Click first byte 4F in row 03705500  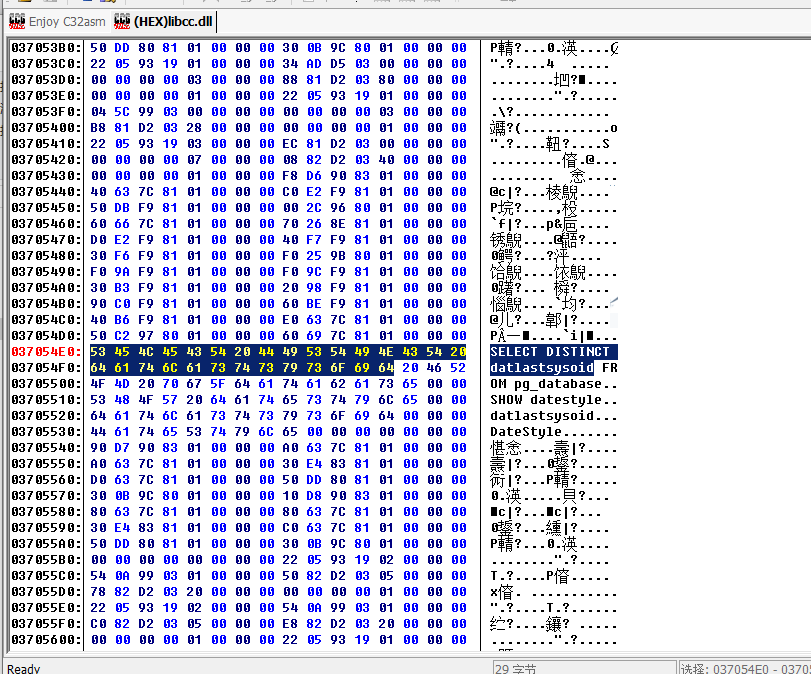click(x=98, y=384)
